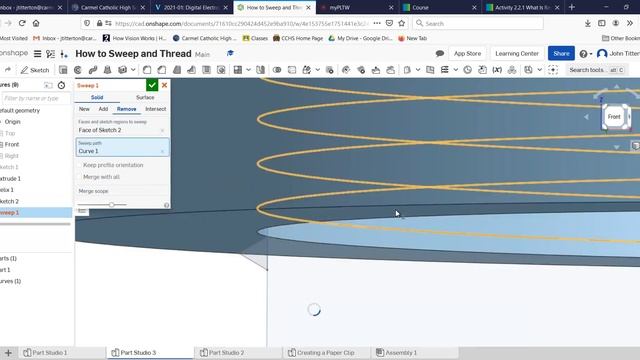The height and width of the screenshot is (360, 640).
Task: Click the redo arrow icon
Action: pos(7,70)
